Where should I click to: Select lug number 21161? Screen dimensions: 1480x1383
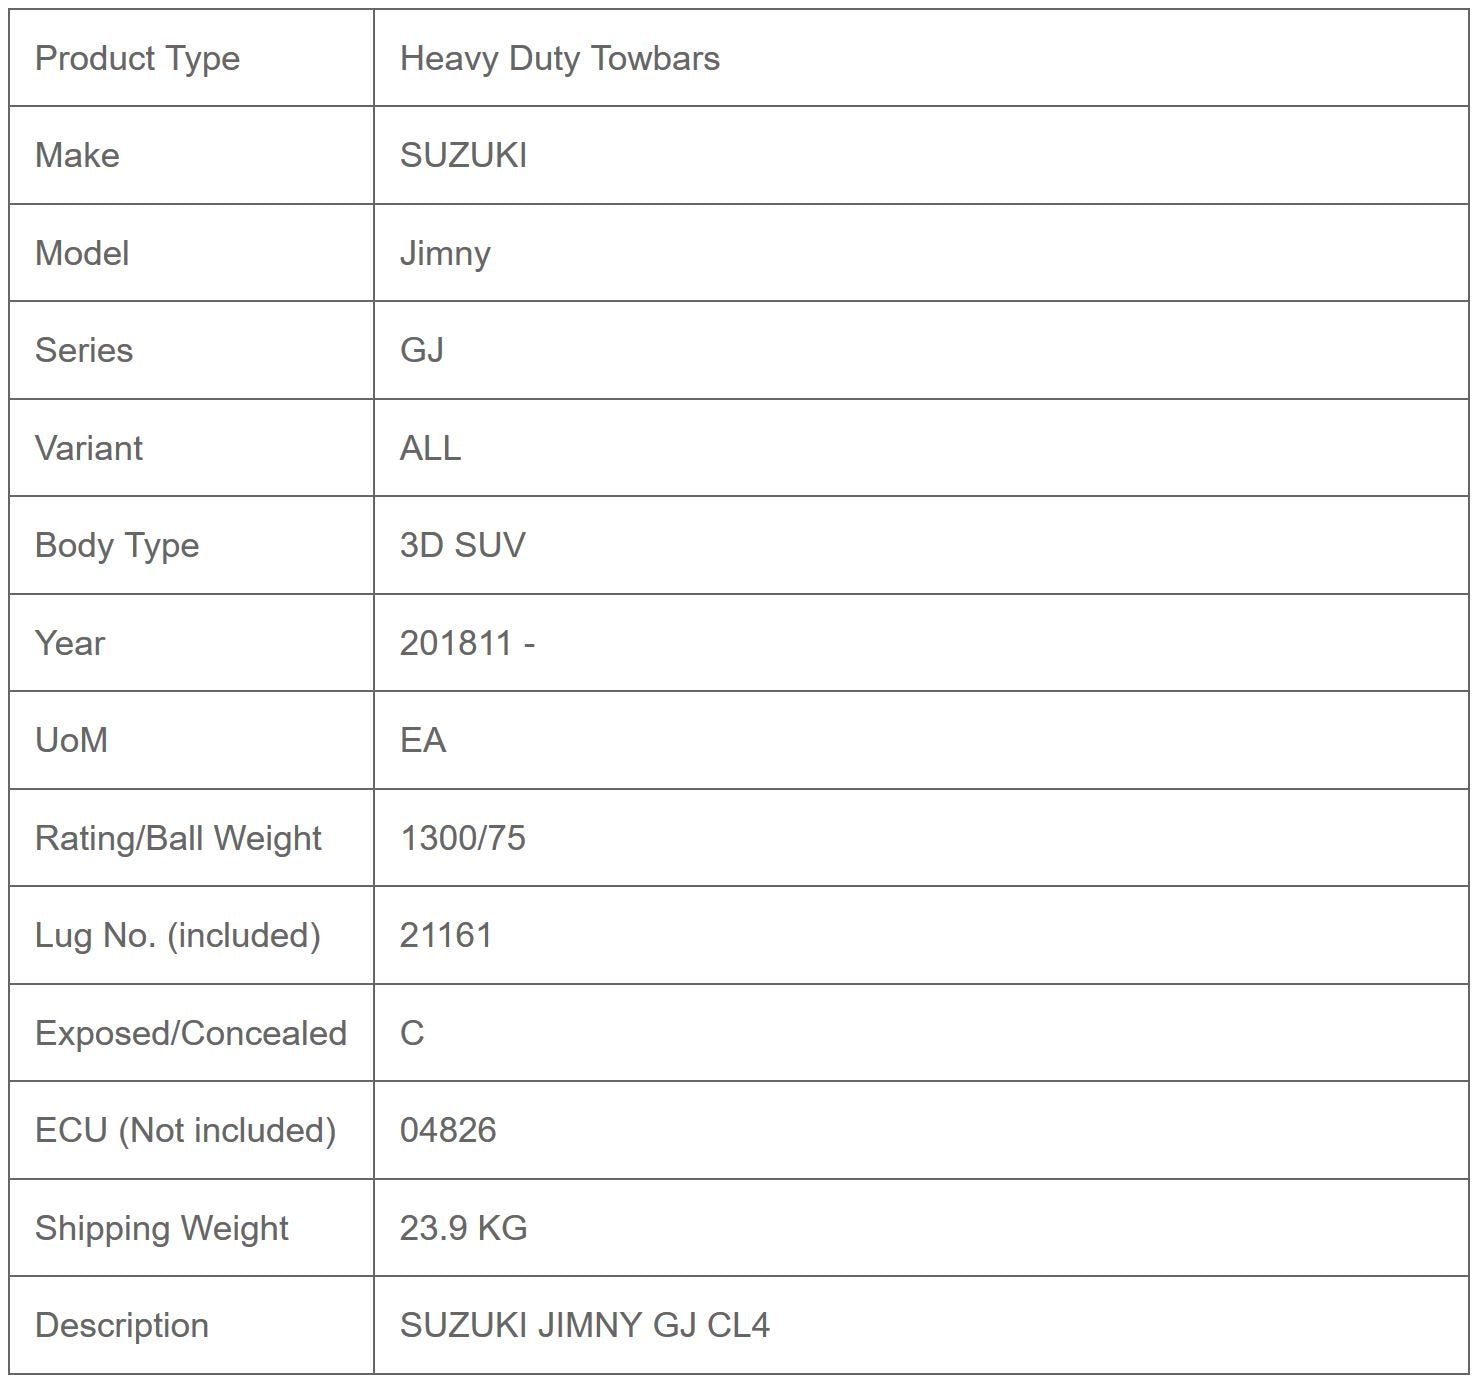click(x=446, y=935)
